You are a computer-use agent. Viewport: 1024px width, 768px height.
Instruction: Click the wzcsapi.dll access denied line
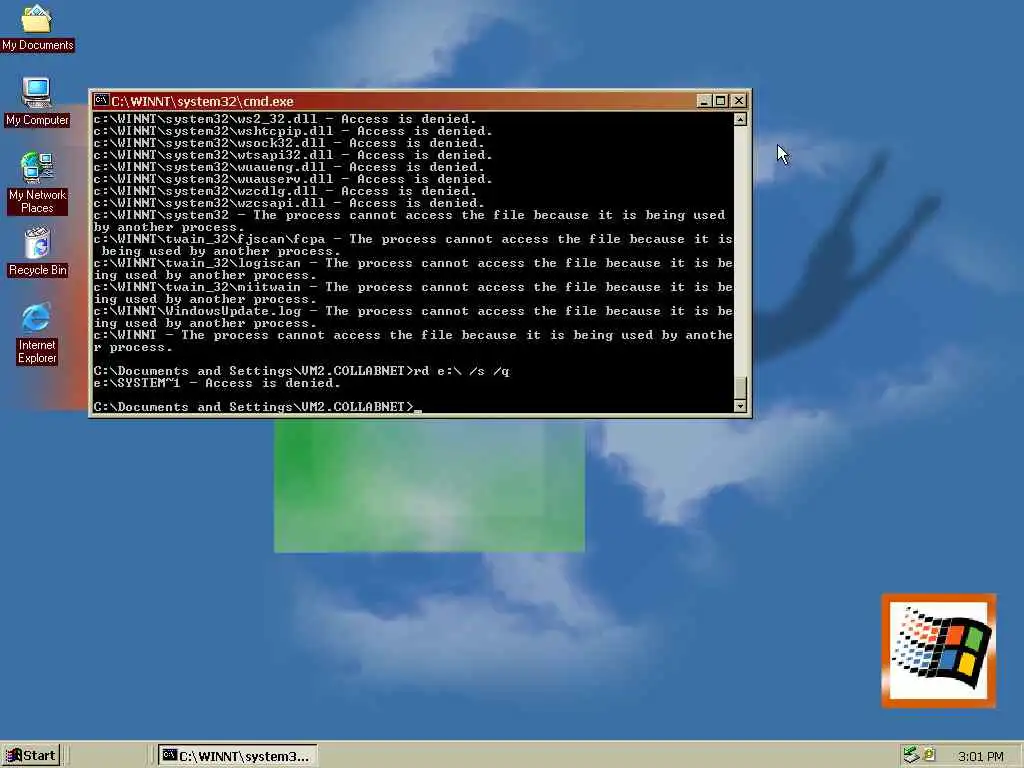coord(289,203)
